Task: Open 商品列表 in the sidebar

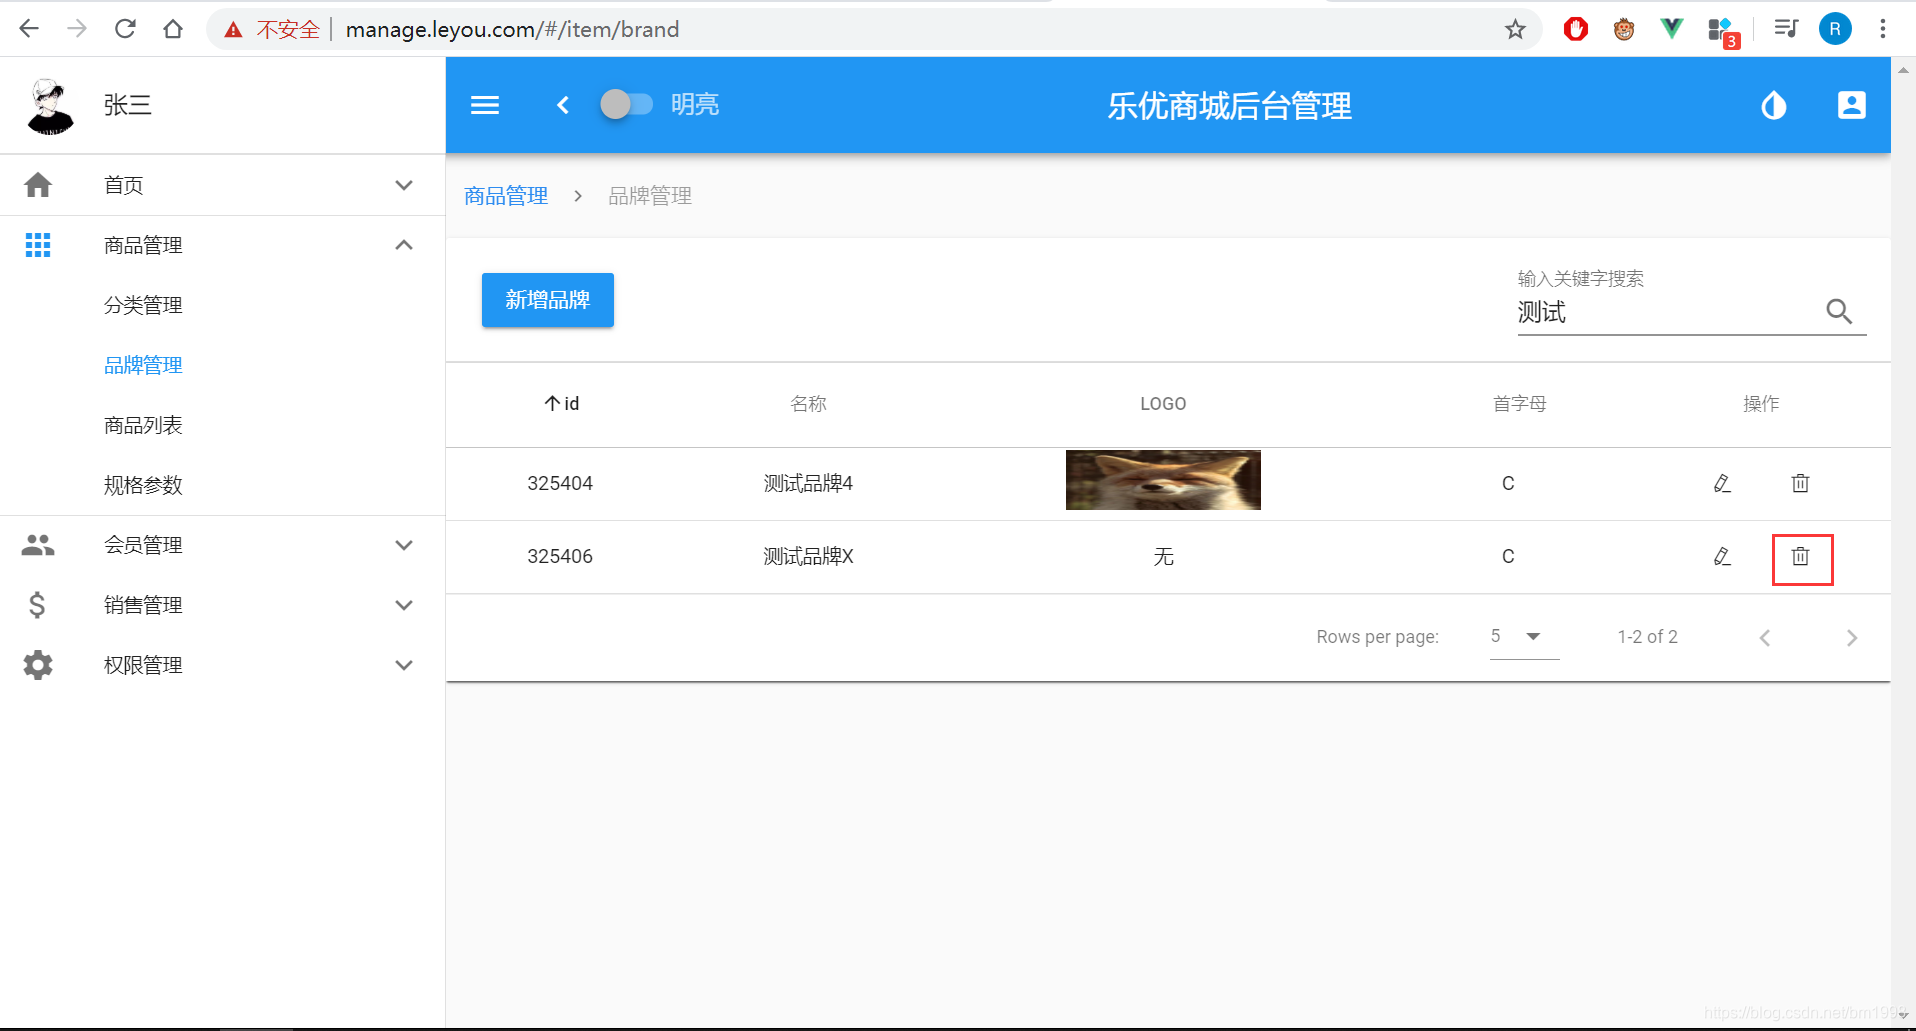Action: (x=143, y=424)
